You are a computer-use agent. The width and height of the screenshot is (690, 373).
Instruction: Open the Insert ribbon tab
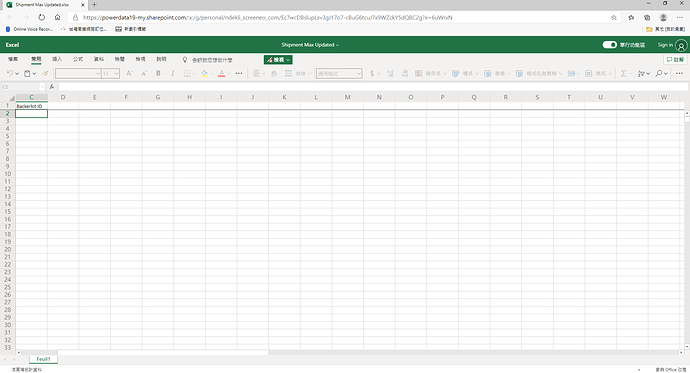[x=57, y=59]
